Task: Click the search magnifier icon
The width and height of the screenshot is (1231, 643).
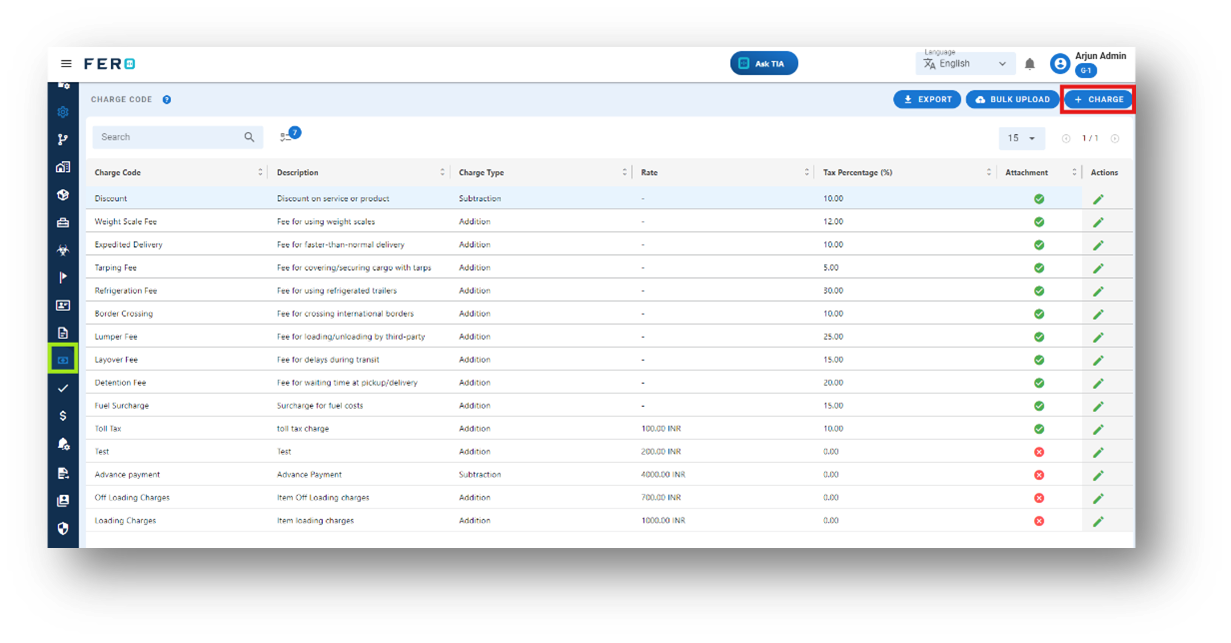Action: pyautogui.click(x=250, y=137)
